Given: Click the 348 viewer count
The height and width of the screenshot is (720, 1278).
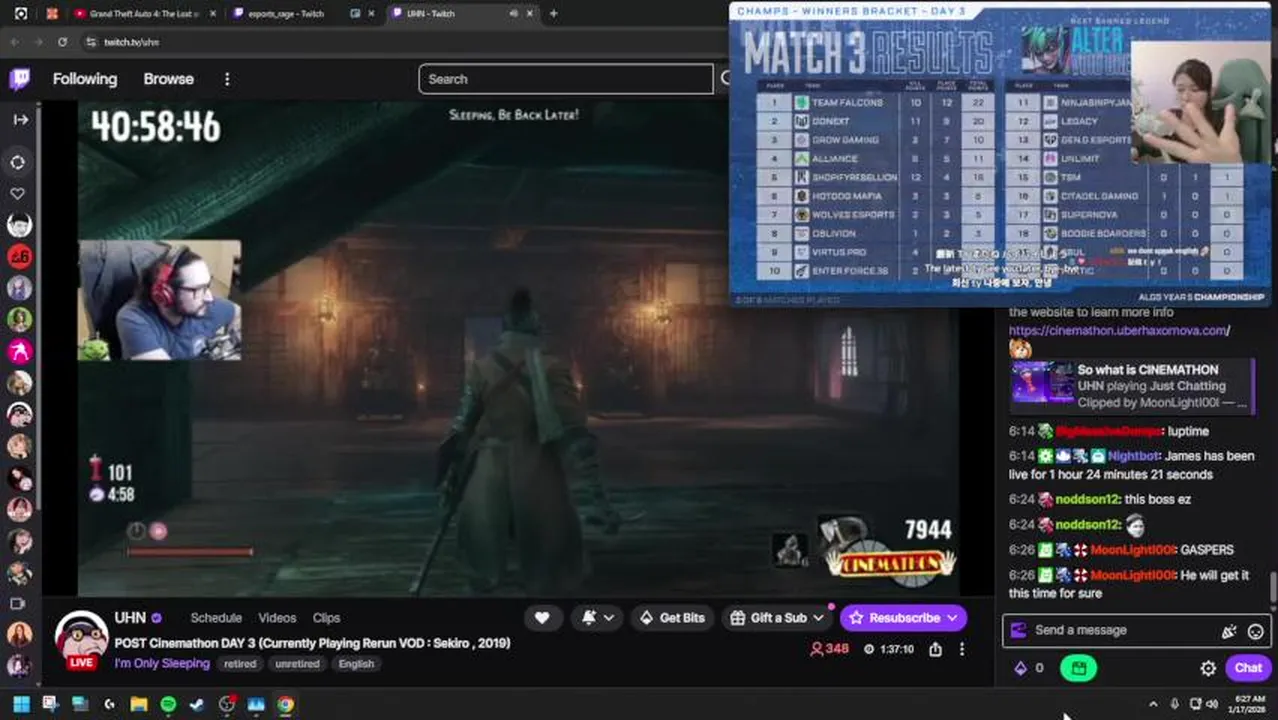Looking at the screenshot, I should [829, 649].
